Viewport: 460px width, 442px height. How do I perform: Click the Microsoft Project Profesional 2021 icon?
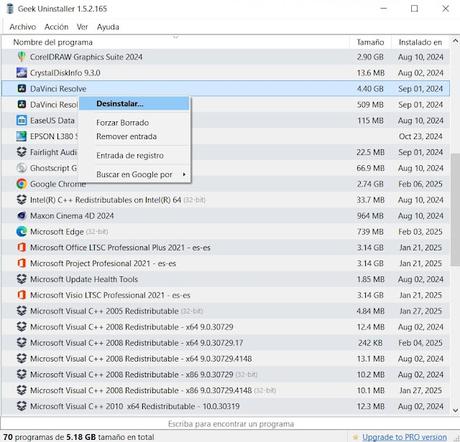point(22,263)
